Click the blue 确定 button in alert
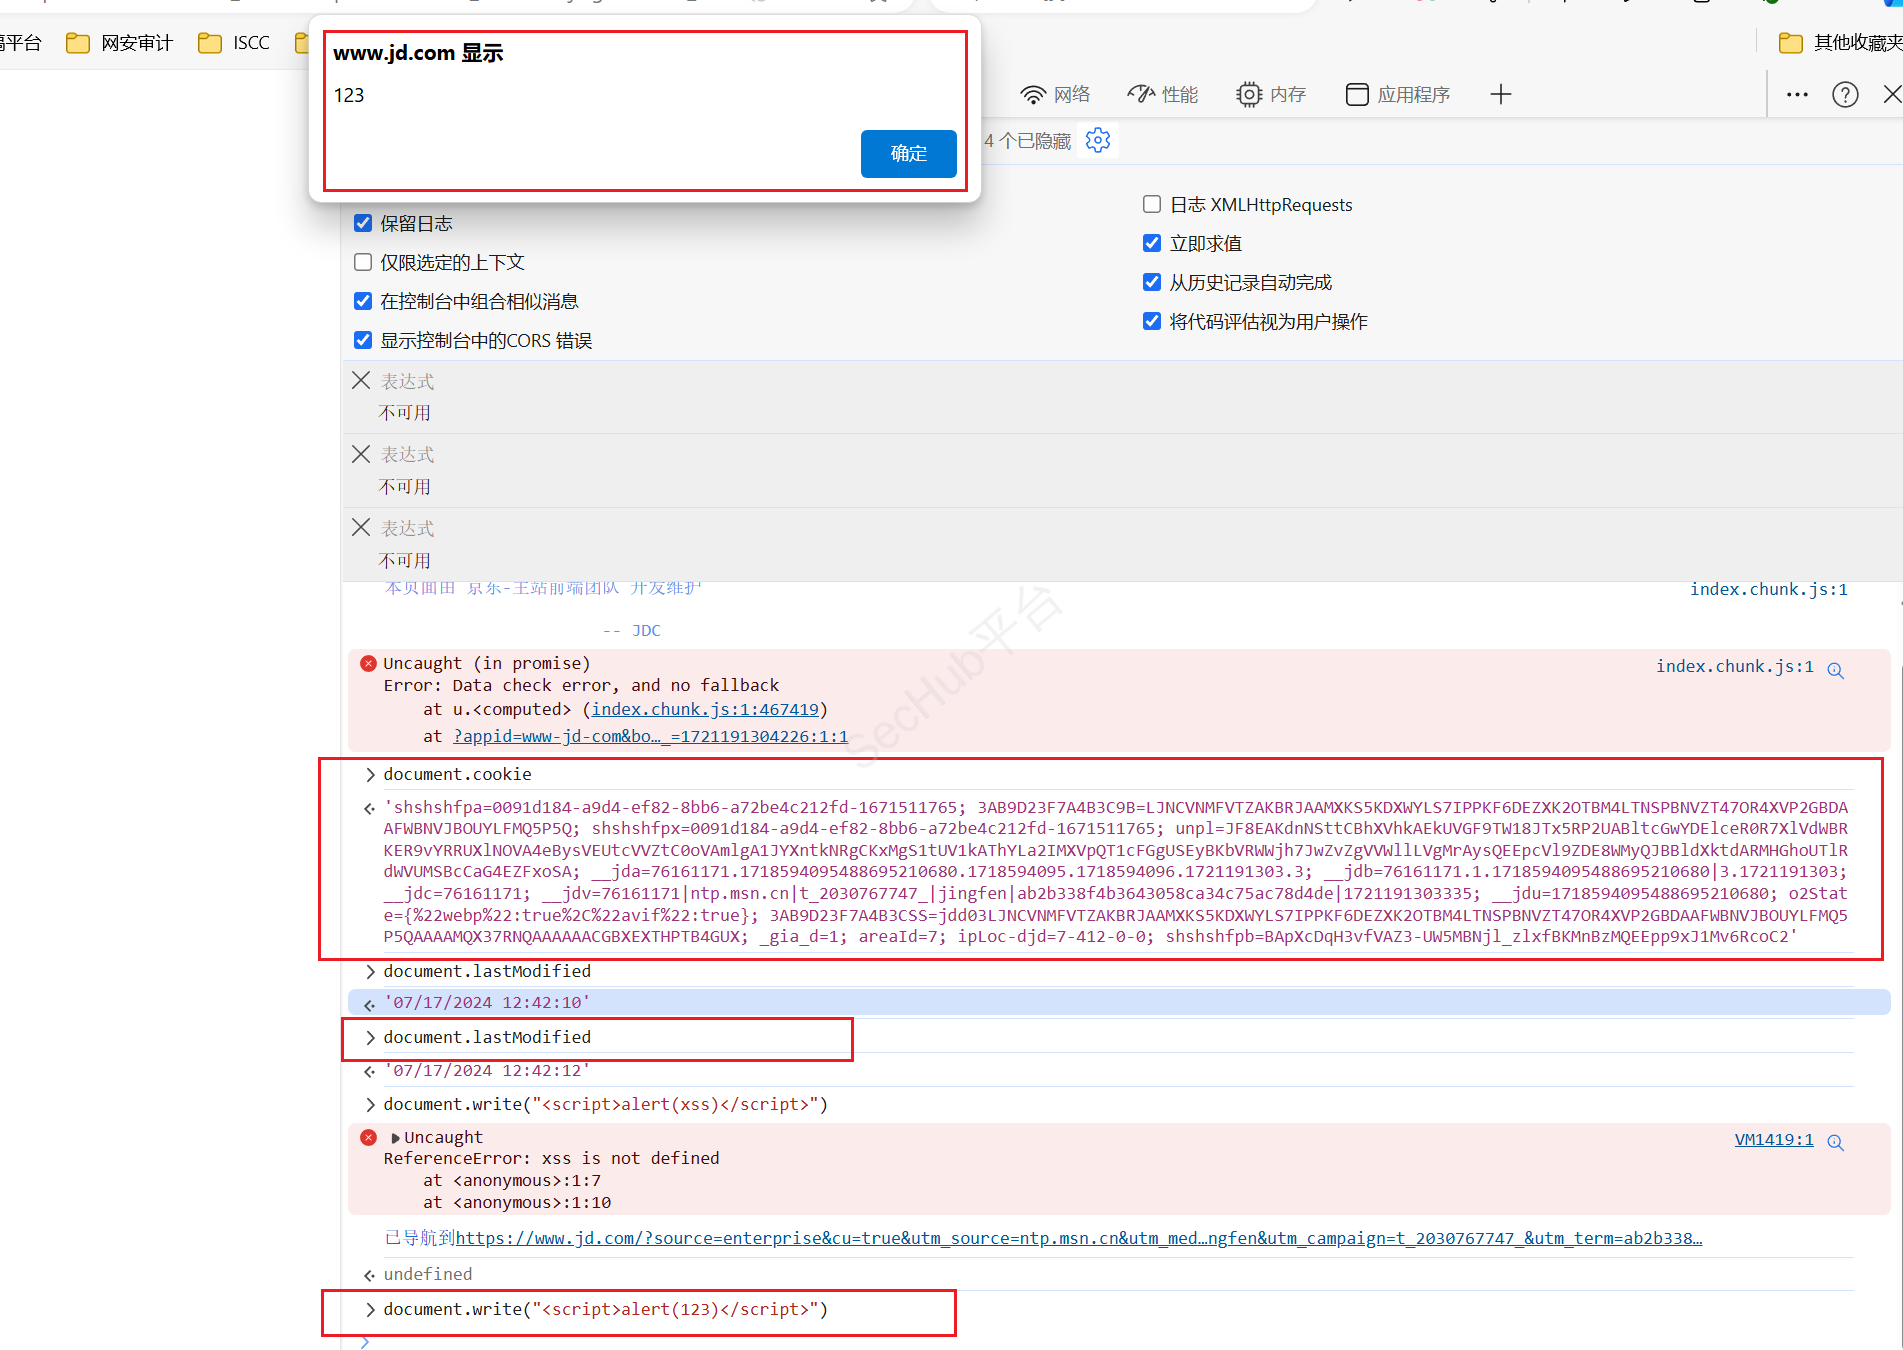Screen dimensions: 1903x1350 coord(908,154)
